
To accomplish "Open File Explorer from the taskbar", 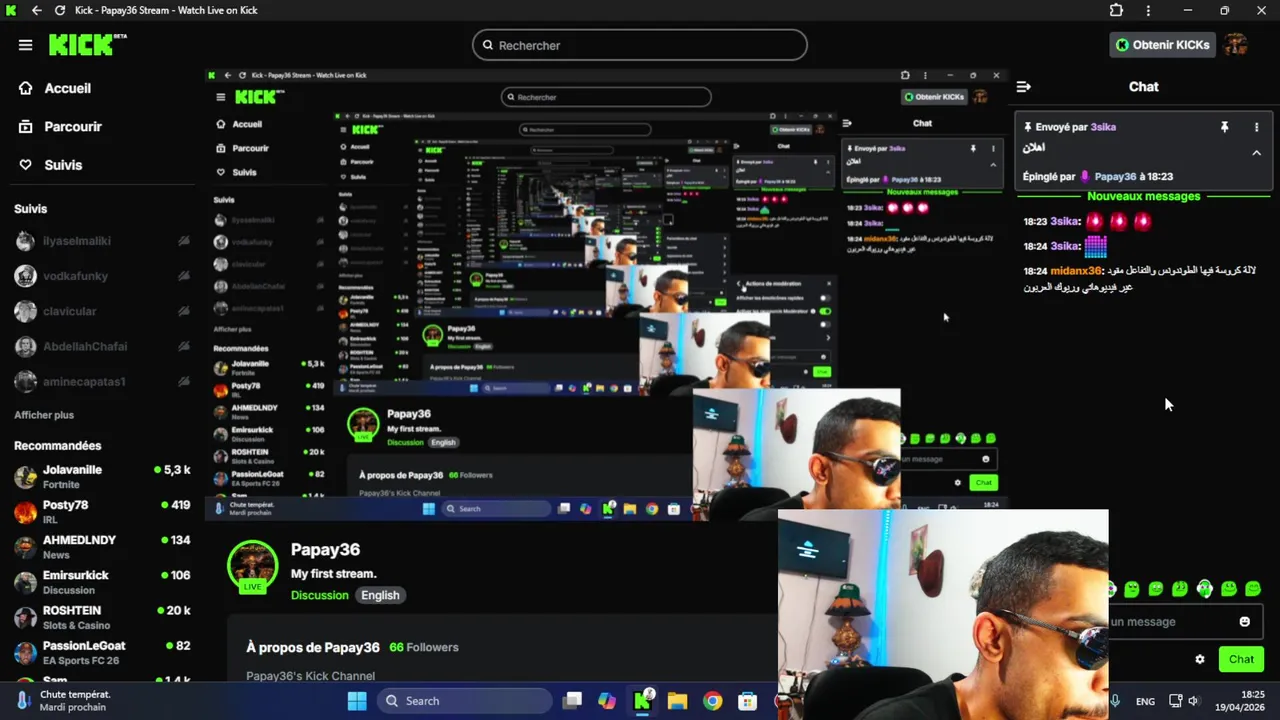I will click(677, 701).
